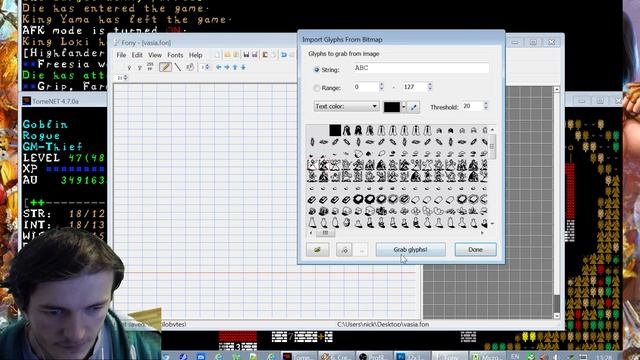Click the black Save floppy icon

[x=246, y=55]
